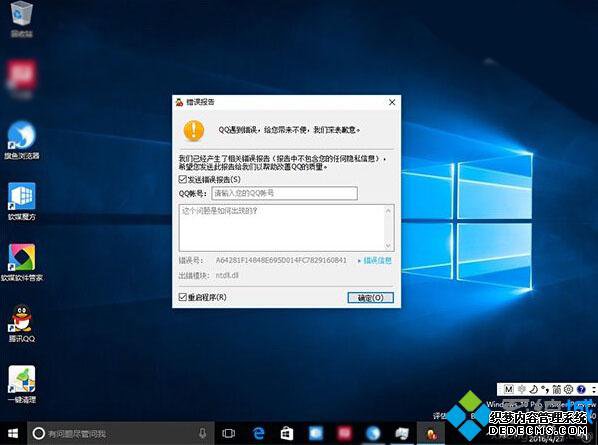This screenshot has width=598, height=445.
Task: Expand the 错误信息 details link
Action: point(375,261)
